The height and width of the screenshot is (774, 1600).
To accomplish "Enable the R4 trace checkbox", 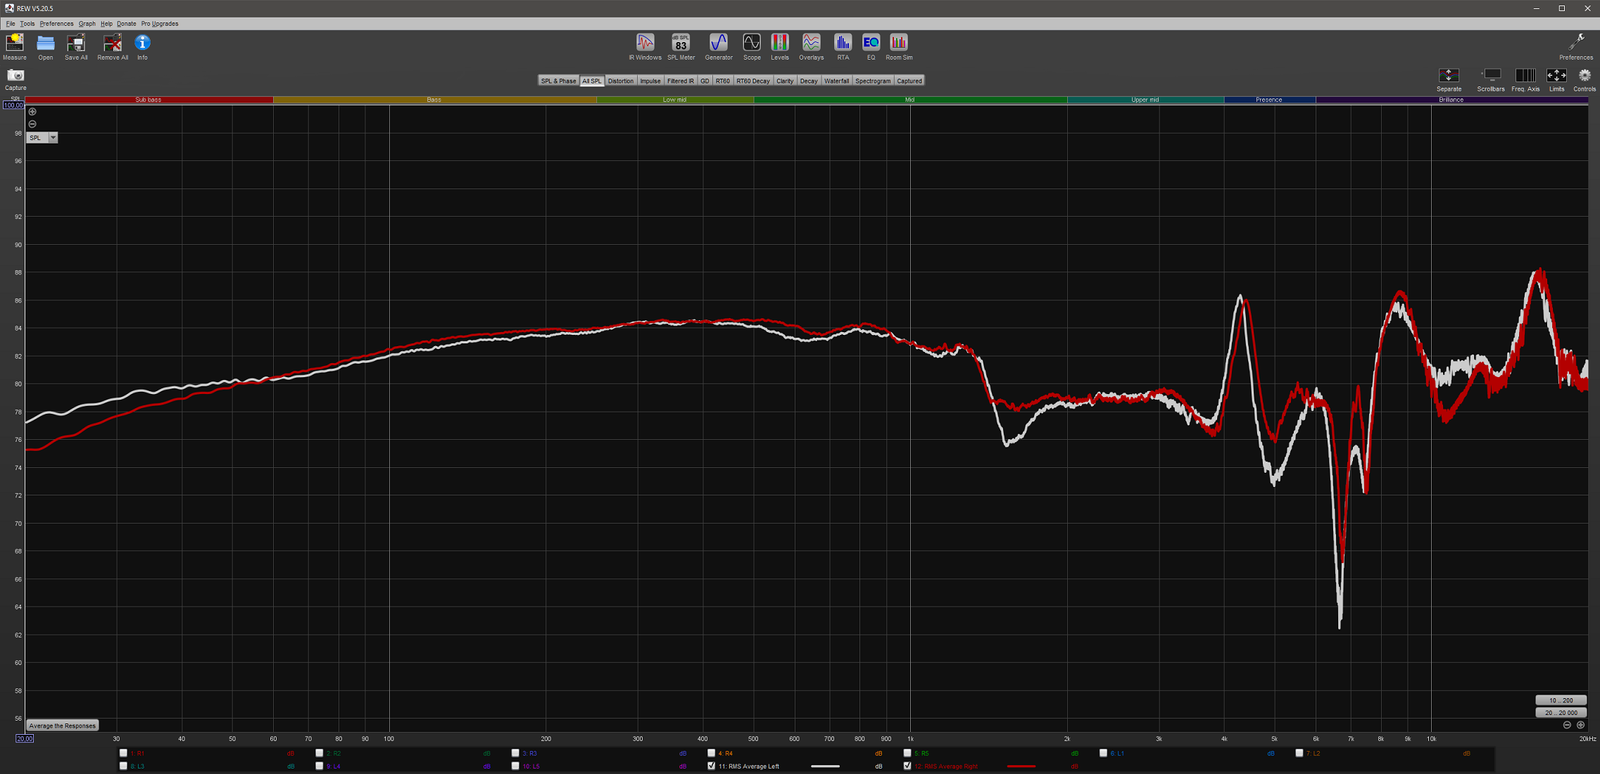I will [x=711, y=753].
